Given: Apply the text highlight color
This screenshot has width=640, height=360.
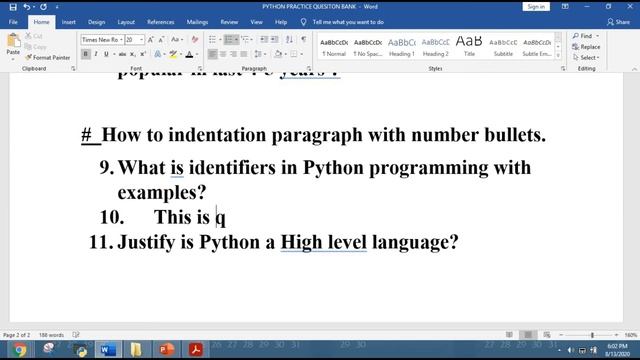Looking at the screenshot, I should pos(173,54).
